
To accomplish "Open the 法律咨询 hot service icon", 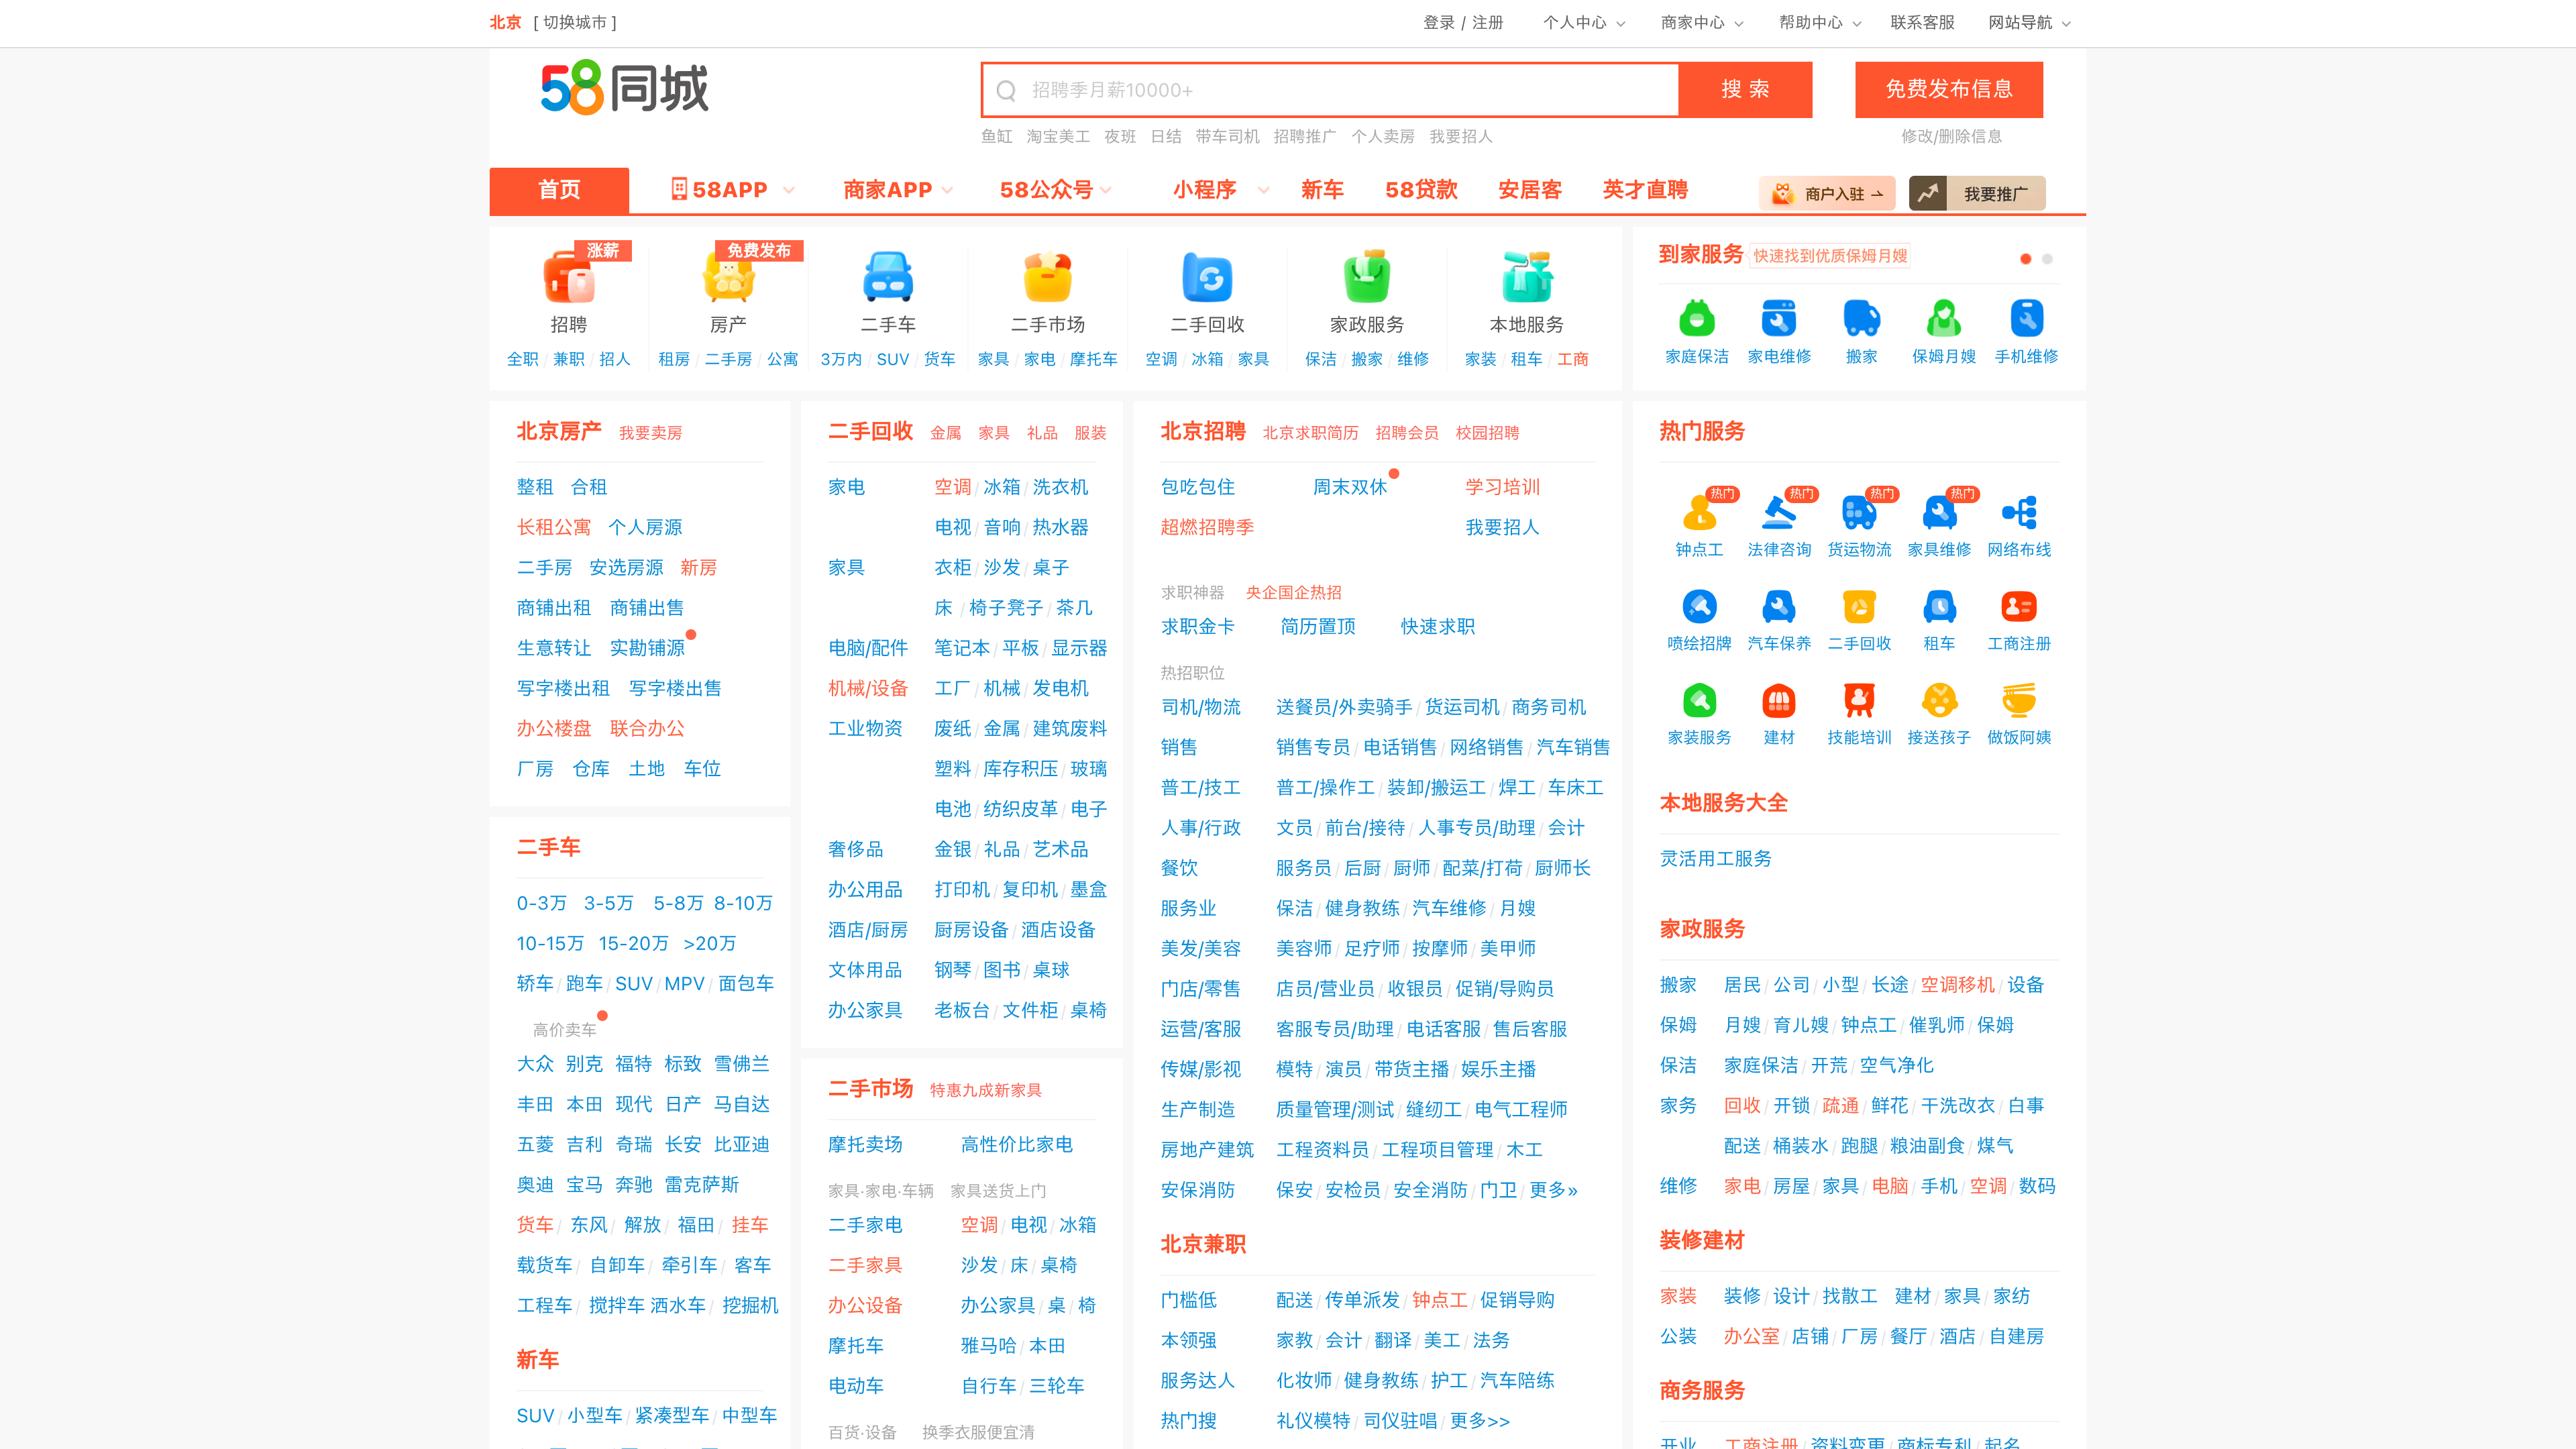I will point(1779,513).
